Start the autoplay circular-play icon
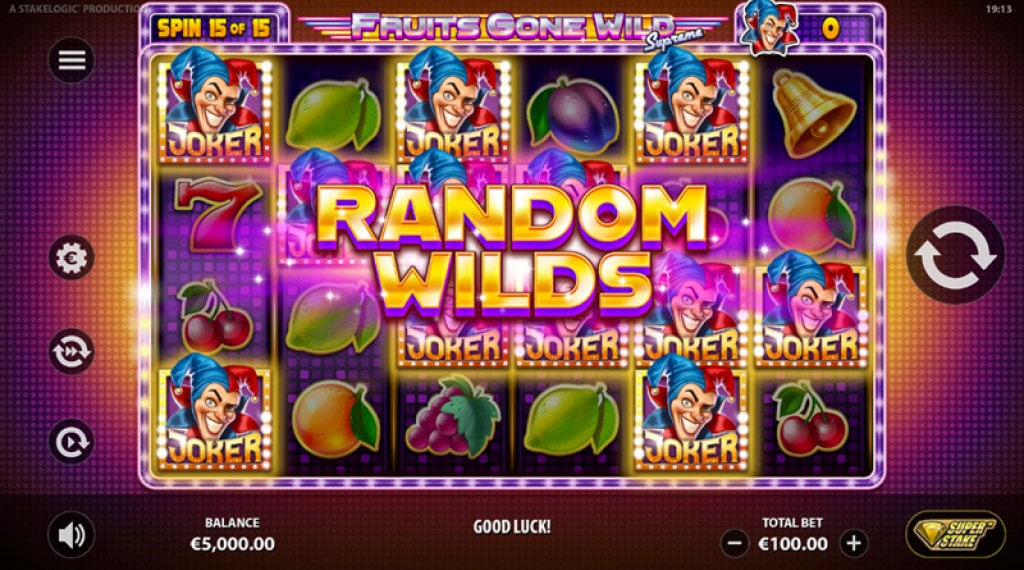 71,442
